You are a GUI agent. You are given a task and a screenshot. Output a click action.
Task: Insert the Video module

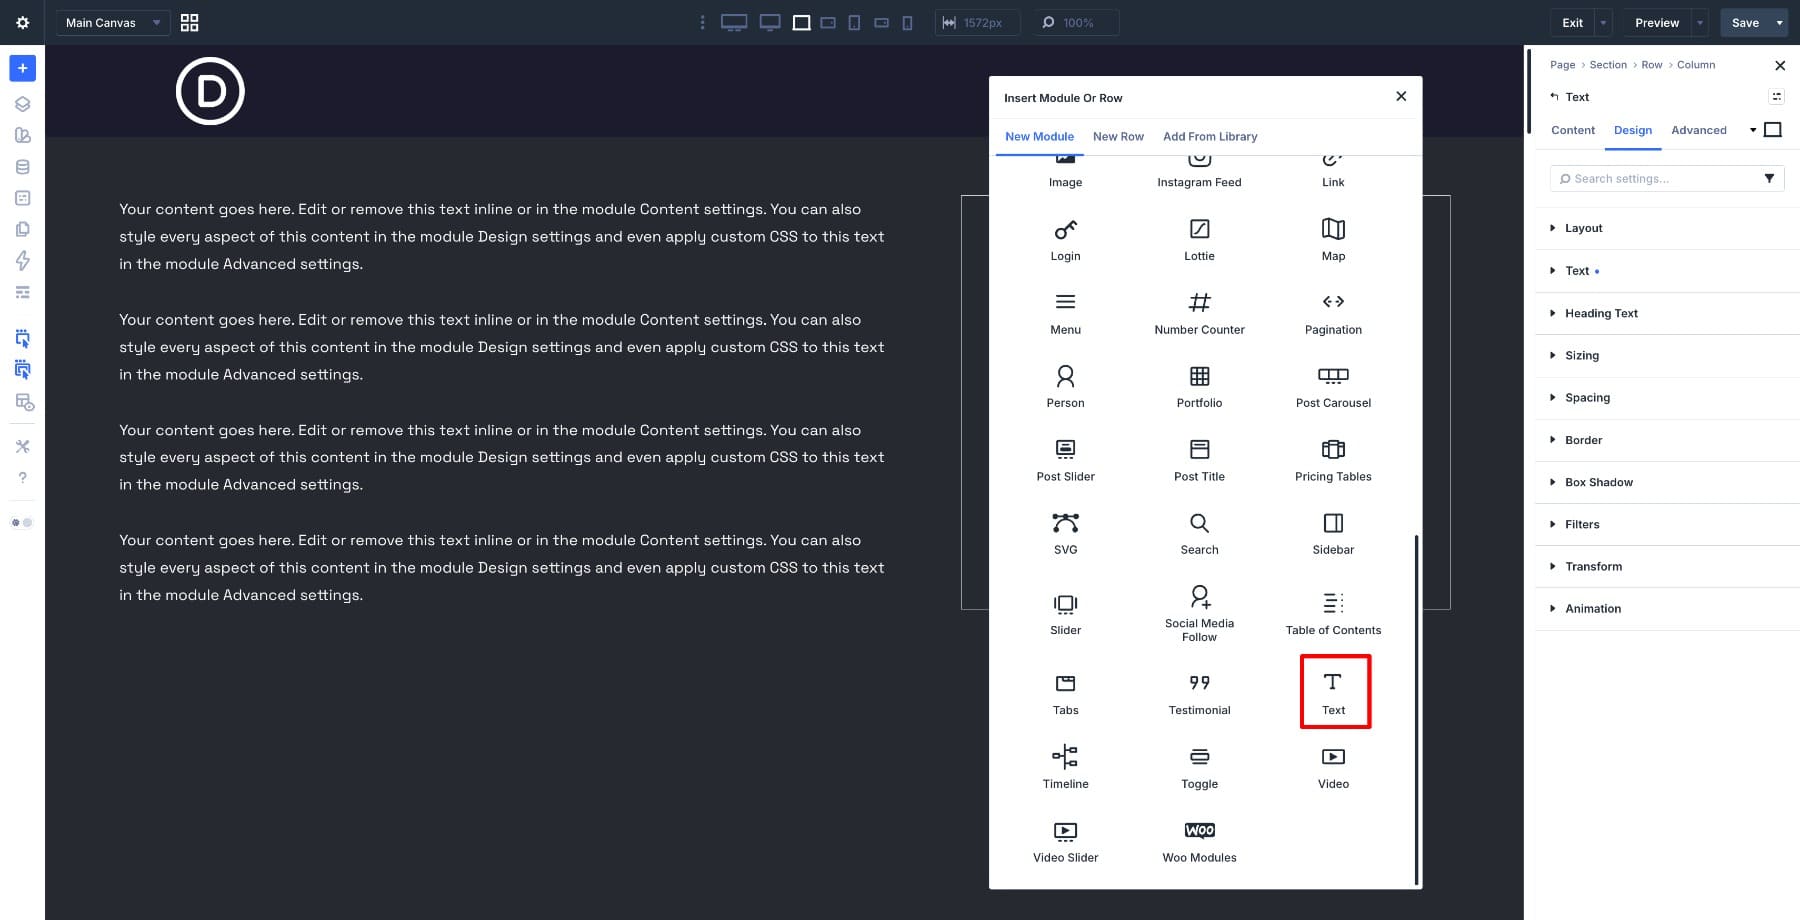pyautogui.click(x=1333, y=767)
